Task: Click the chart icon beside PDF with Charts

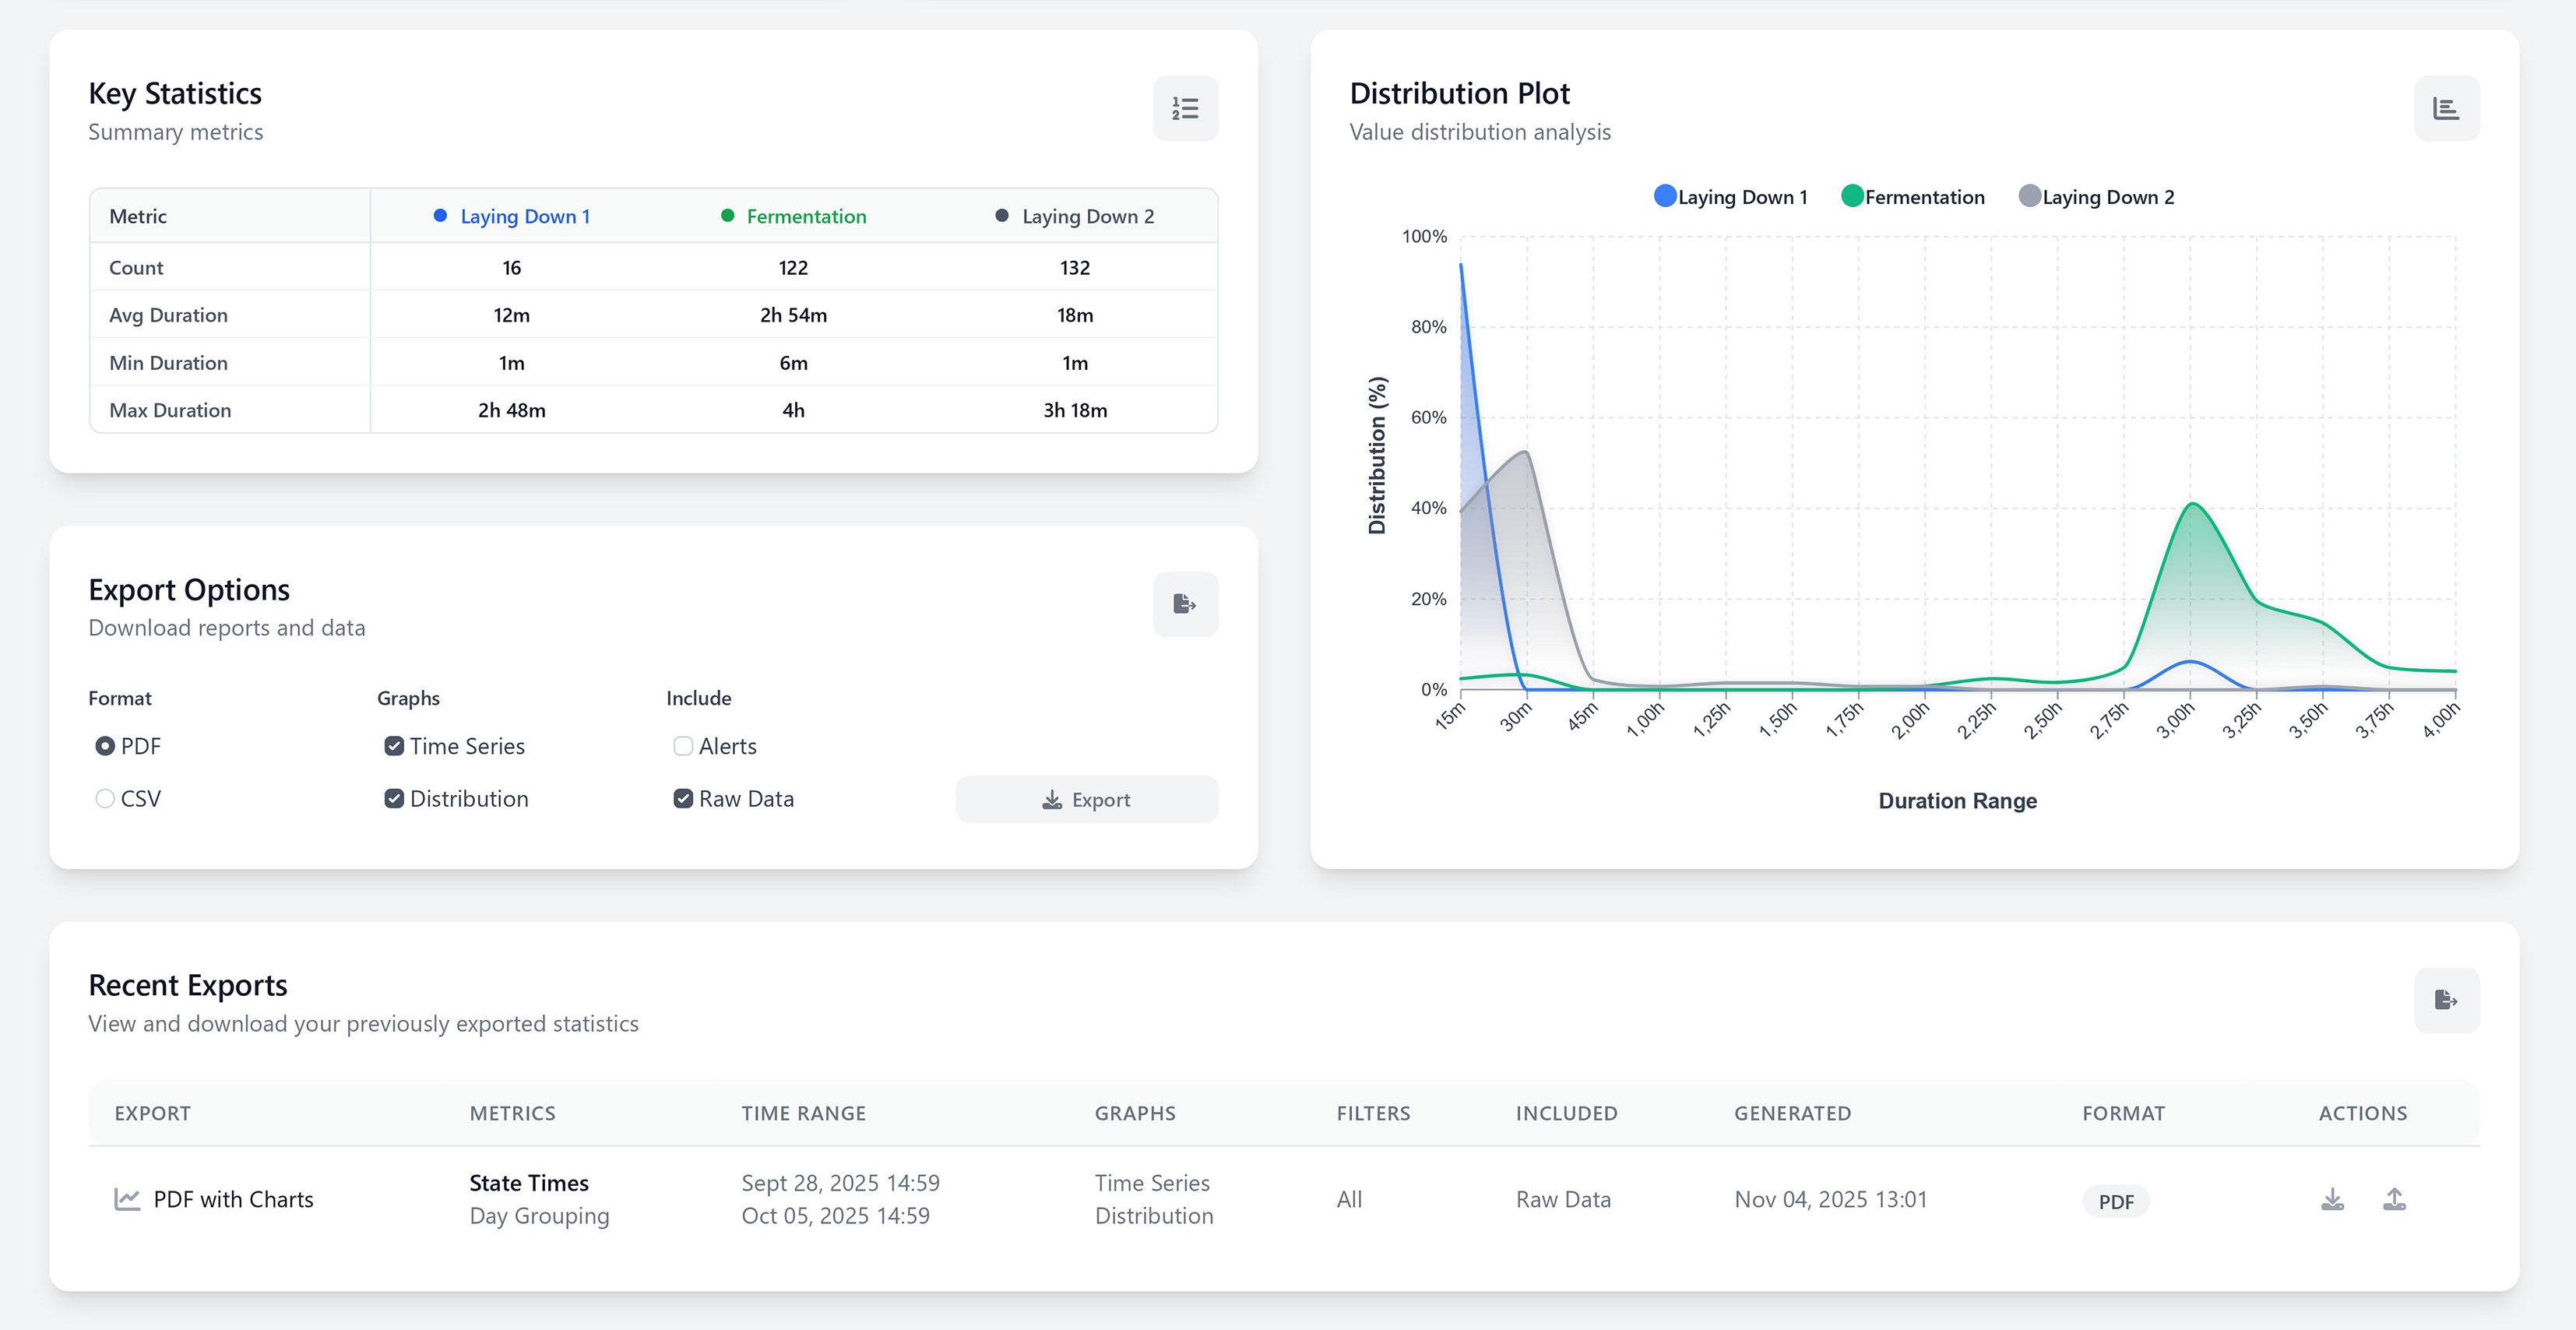Action: pyautogui.click(x=127, y=1199)
